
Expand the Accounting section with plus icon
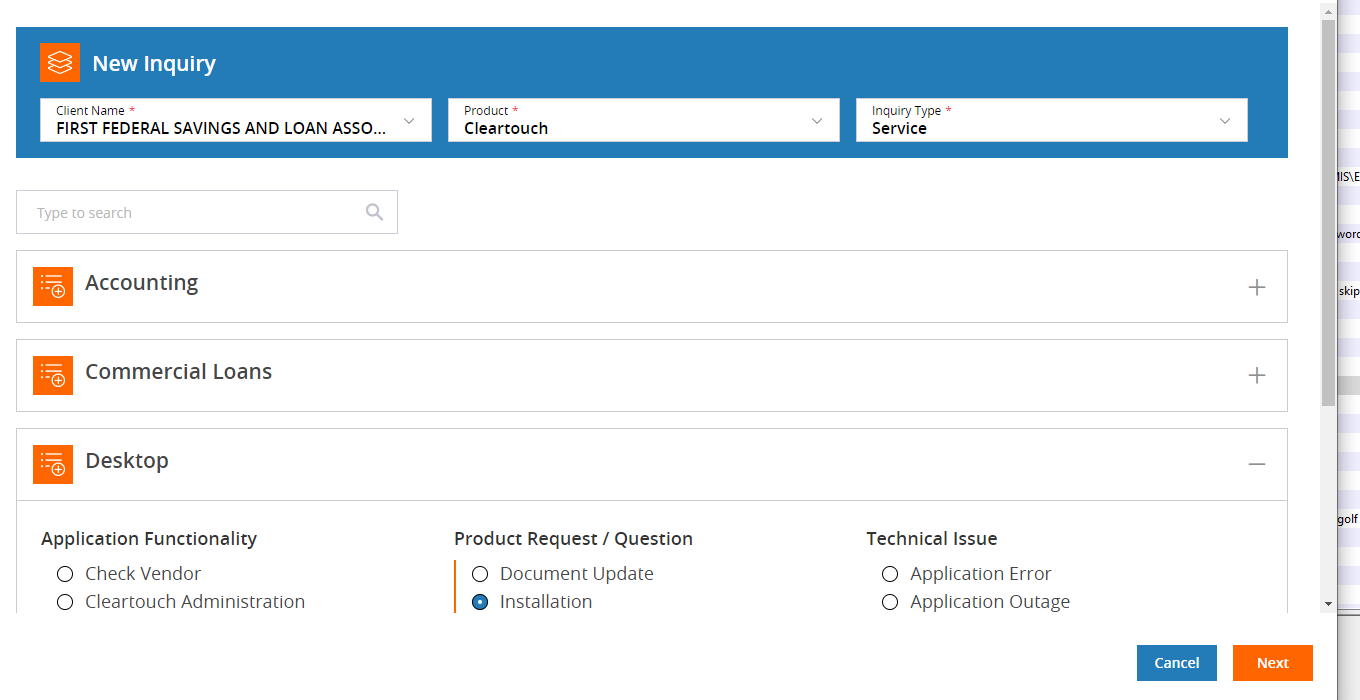pos(1257,287)
